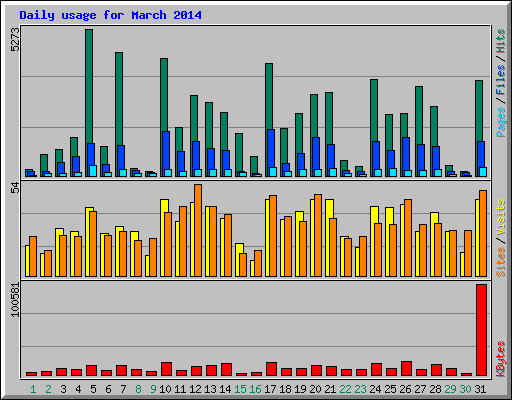This screenshot has width=512, height=400.
Task: Click day label '19' on the x-axis
Action: [x=300, y=389]
